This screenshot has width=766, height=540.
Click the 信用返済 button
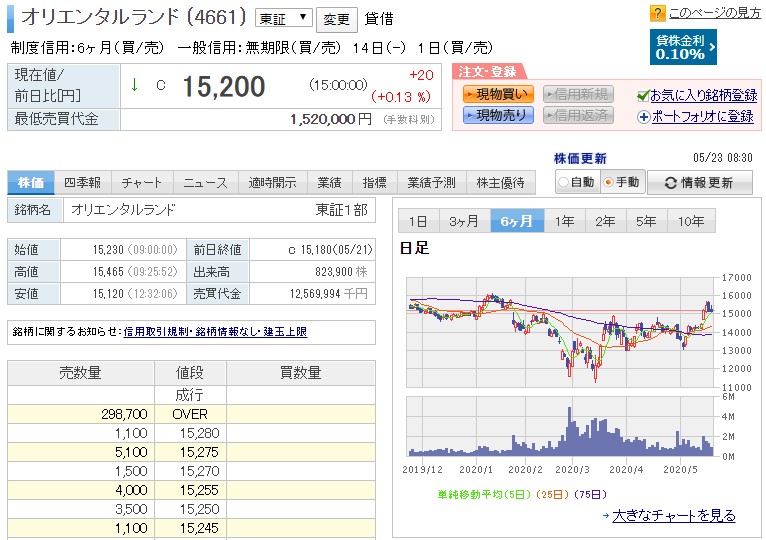coord(578,115)
